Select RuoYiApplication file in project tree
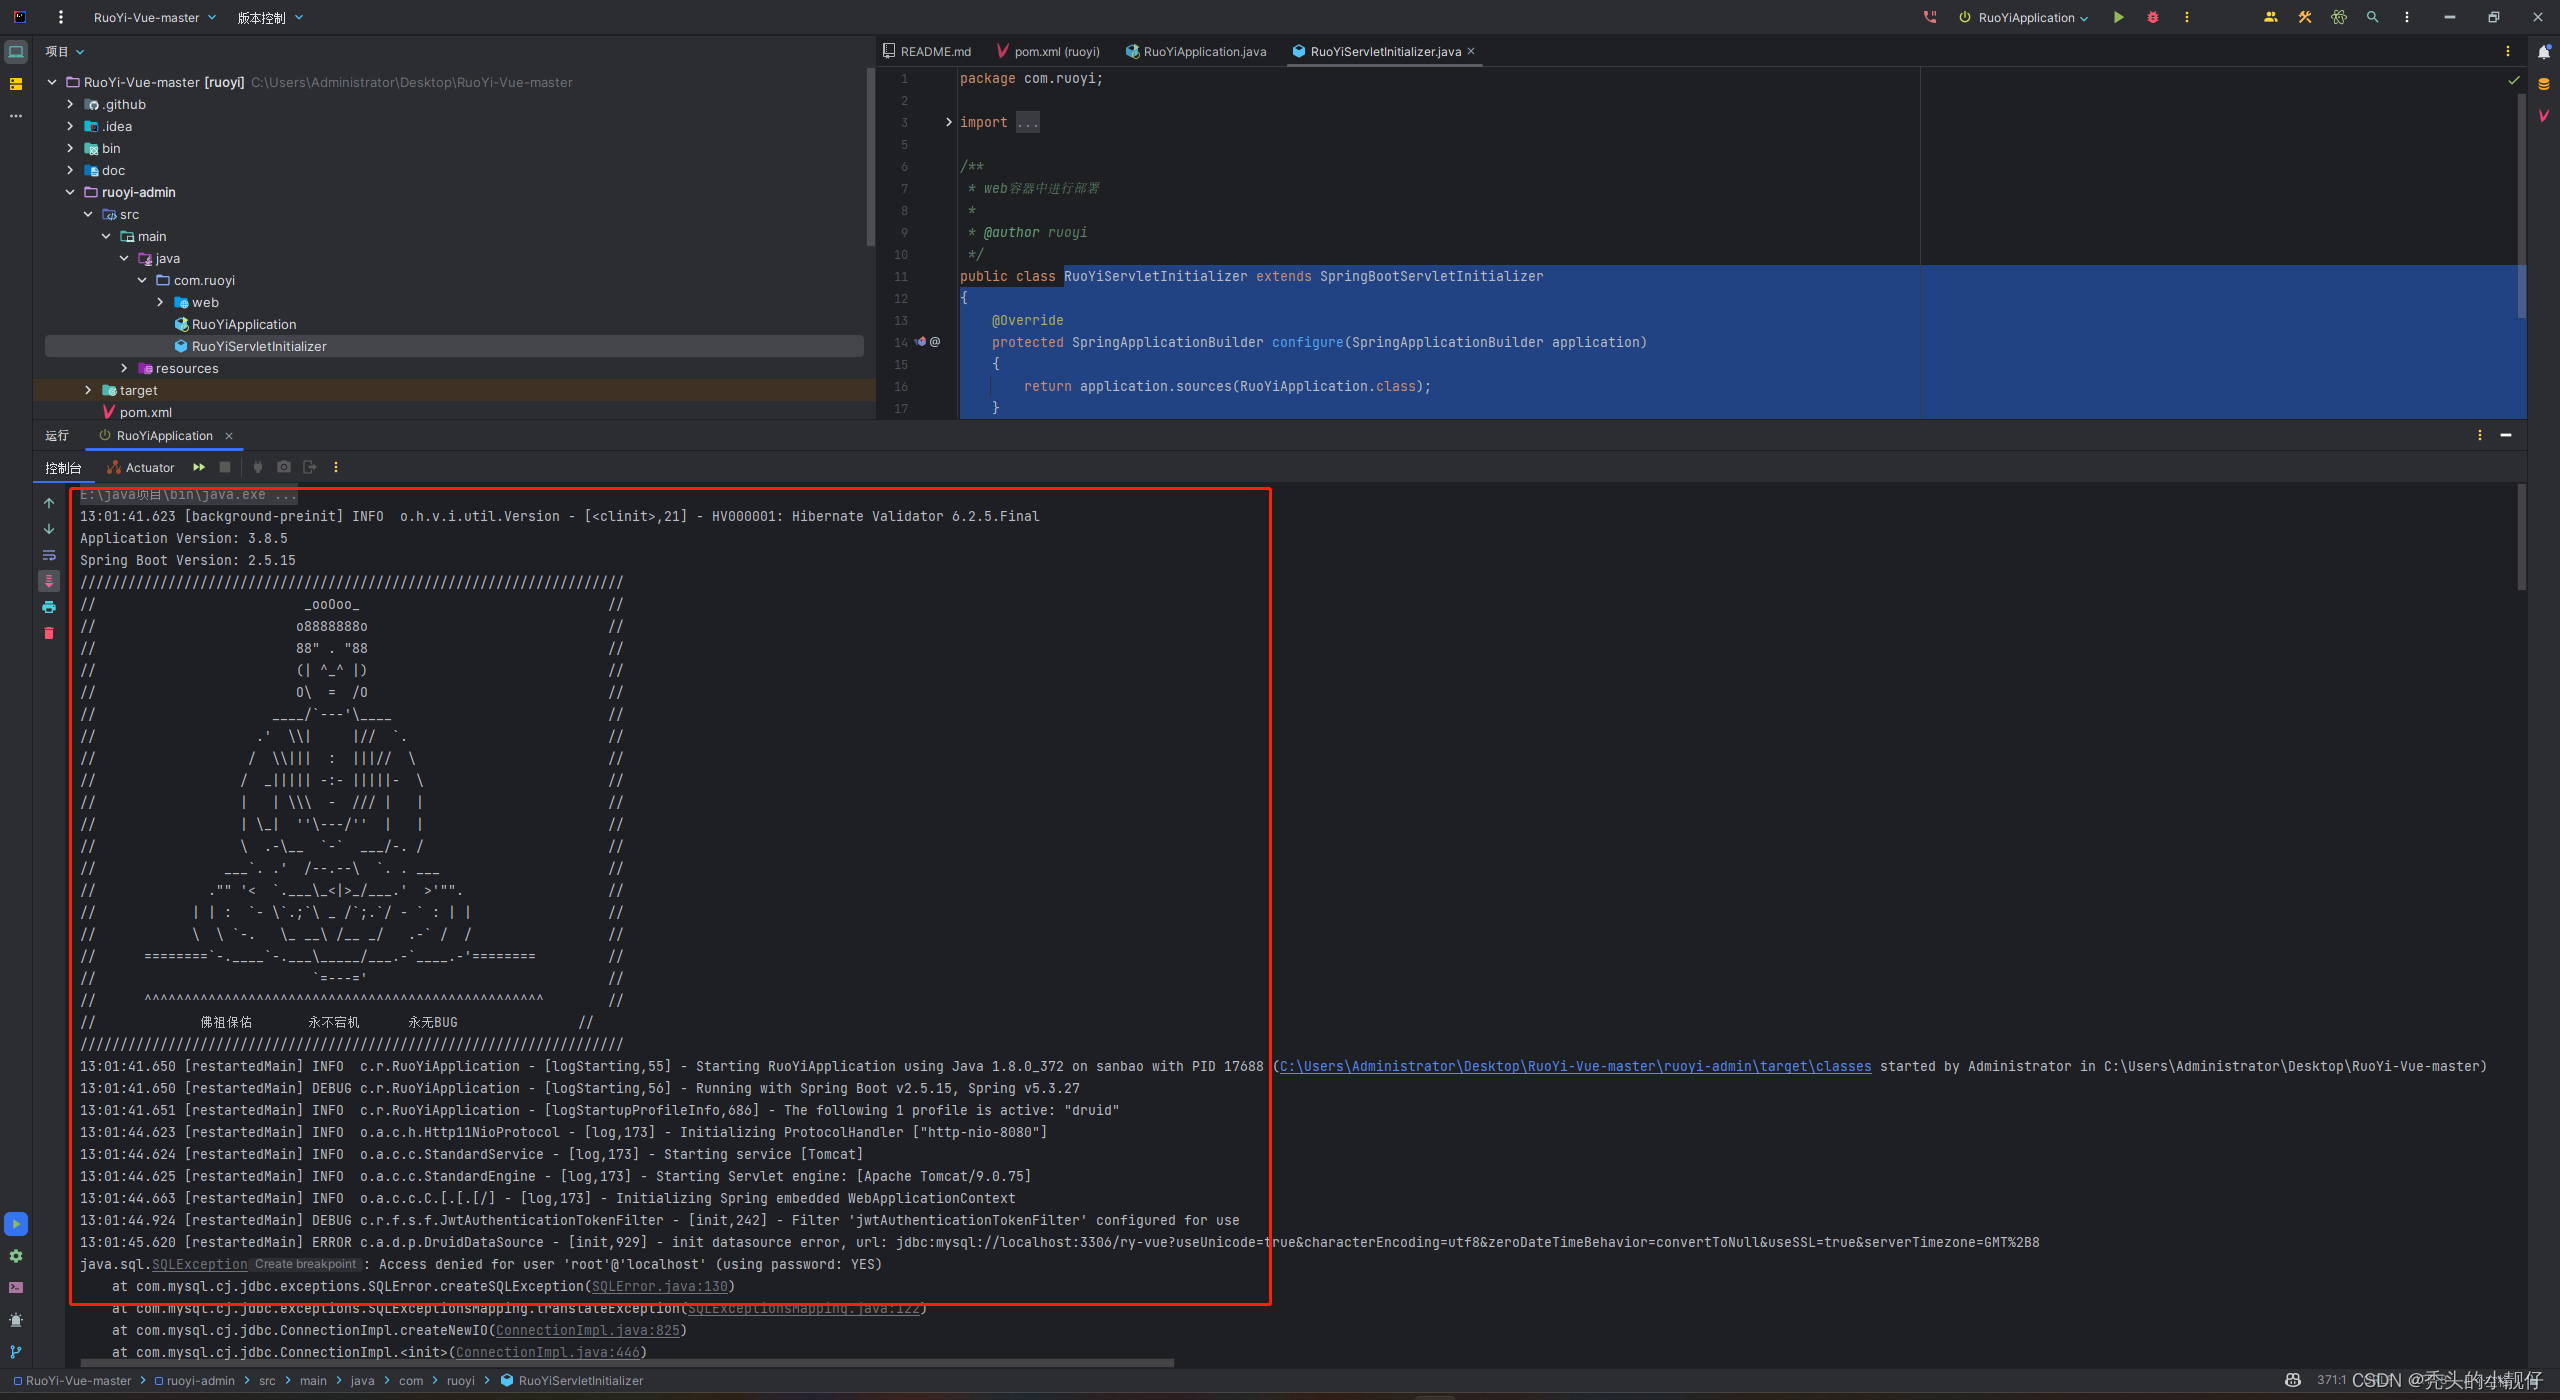The width and height of the screenshot is (2560, 1400). [243, 324]
